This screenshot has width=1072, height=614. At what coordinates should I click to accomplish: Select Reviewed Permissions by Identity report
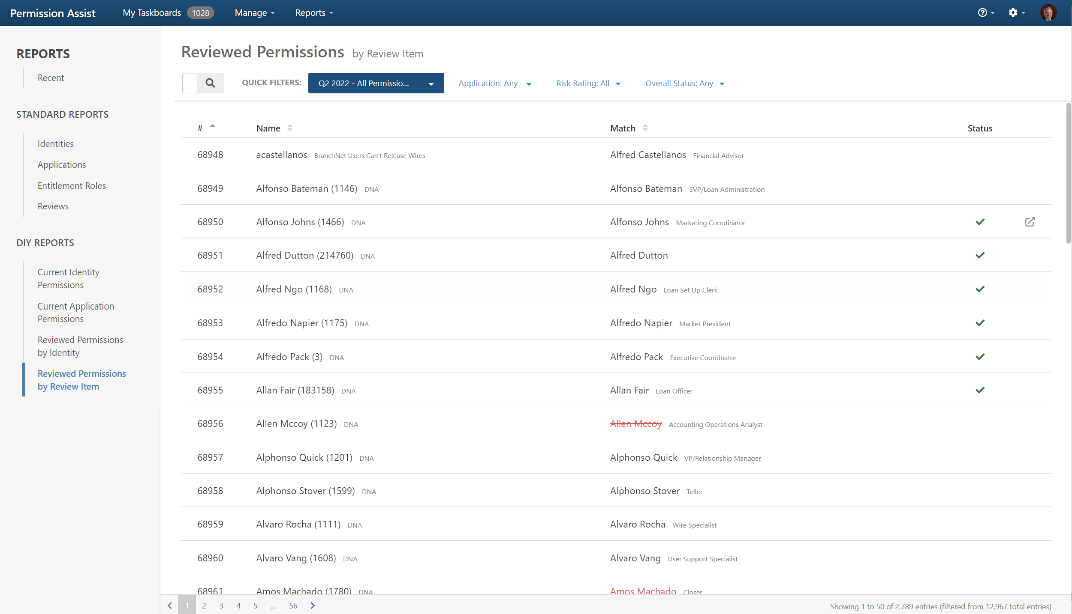80,346
